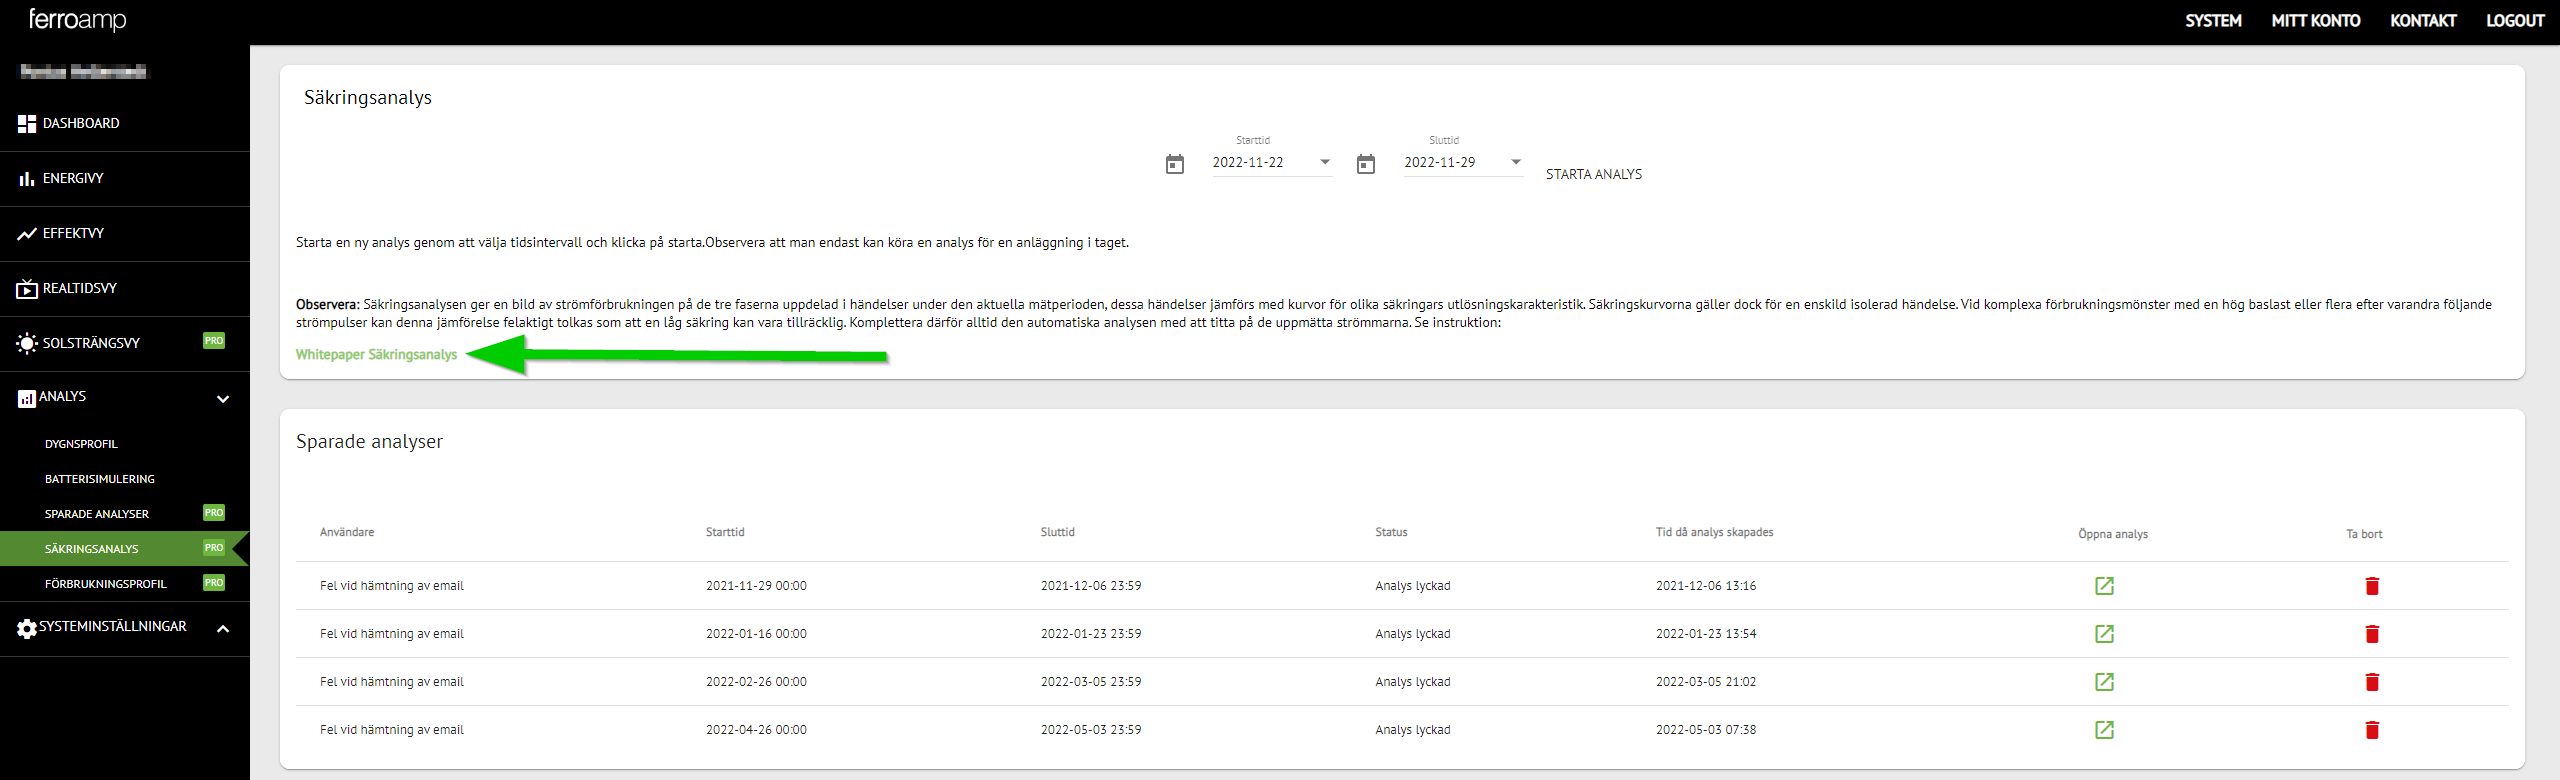Click 'Fel vid hämtning av email' in 2022-01-16 row
Image resolution: width=2560 pixels, height=780 pixels.
392,634
